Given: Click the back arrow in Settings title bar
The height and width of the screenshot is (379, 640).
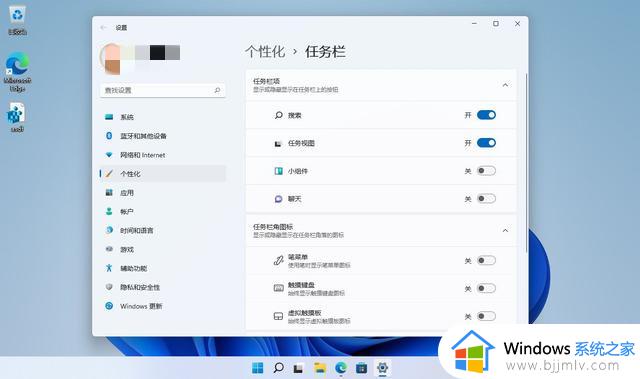Looking at the screenshot, I should [103, 27].
